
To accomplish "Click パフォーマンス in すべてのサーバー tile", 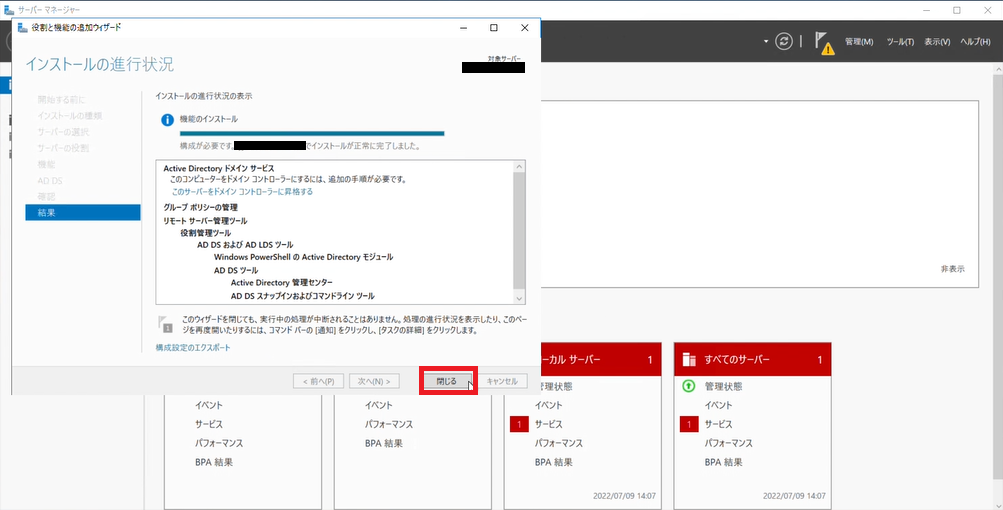I will click(729, 443).
